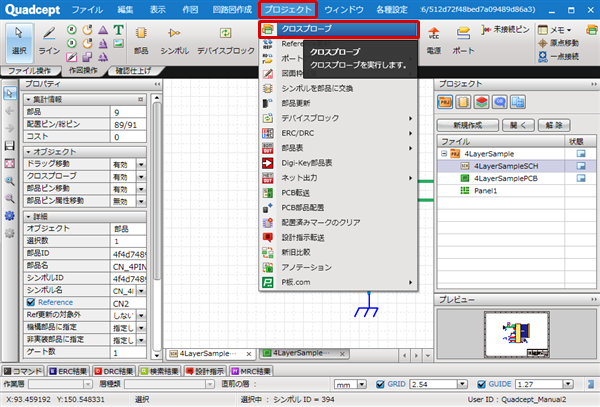Open the ファイル menu
600x407 pixels.
pos(87,10)
